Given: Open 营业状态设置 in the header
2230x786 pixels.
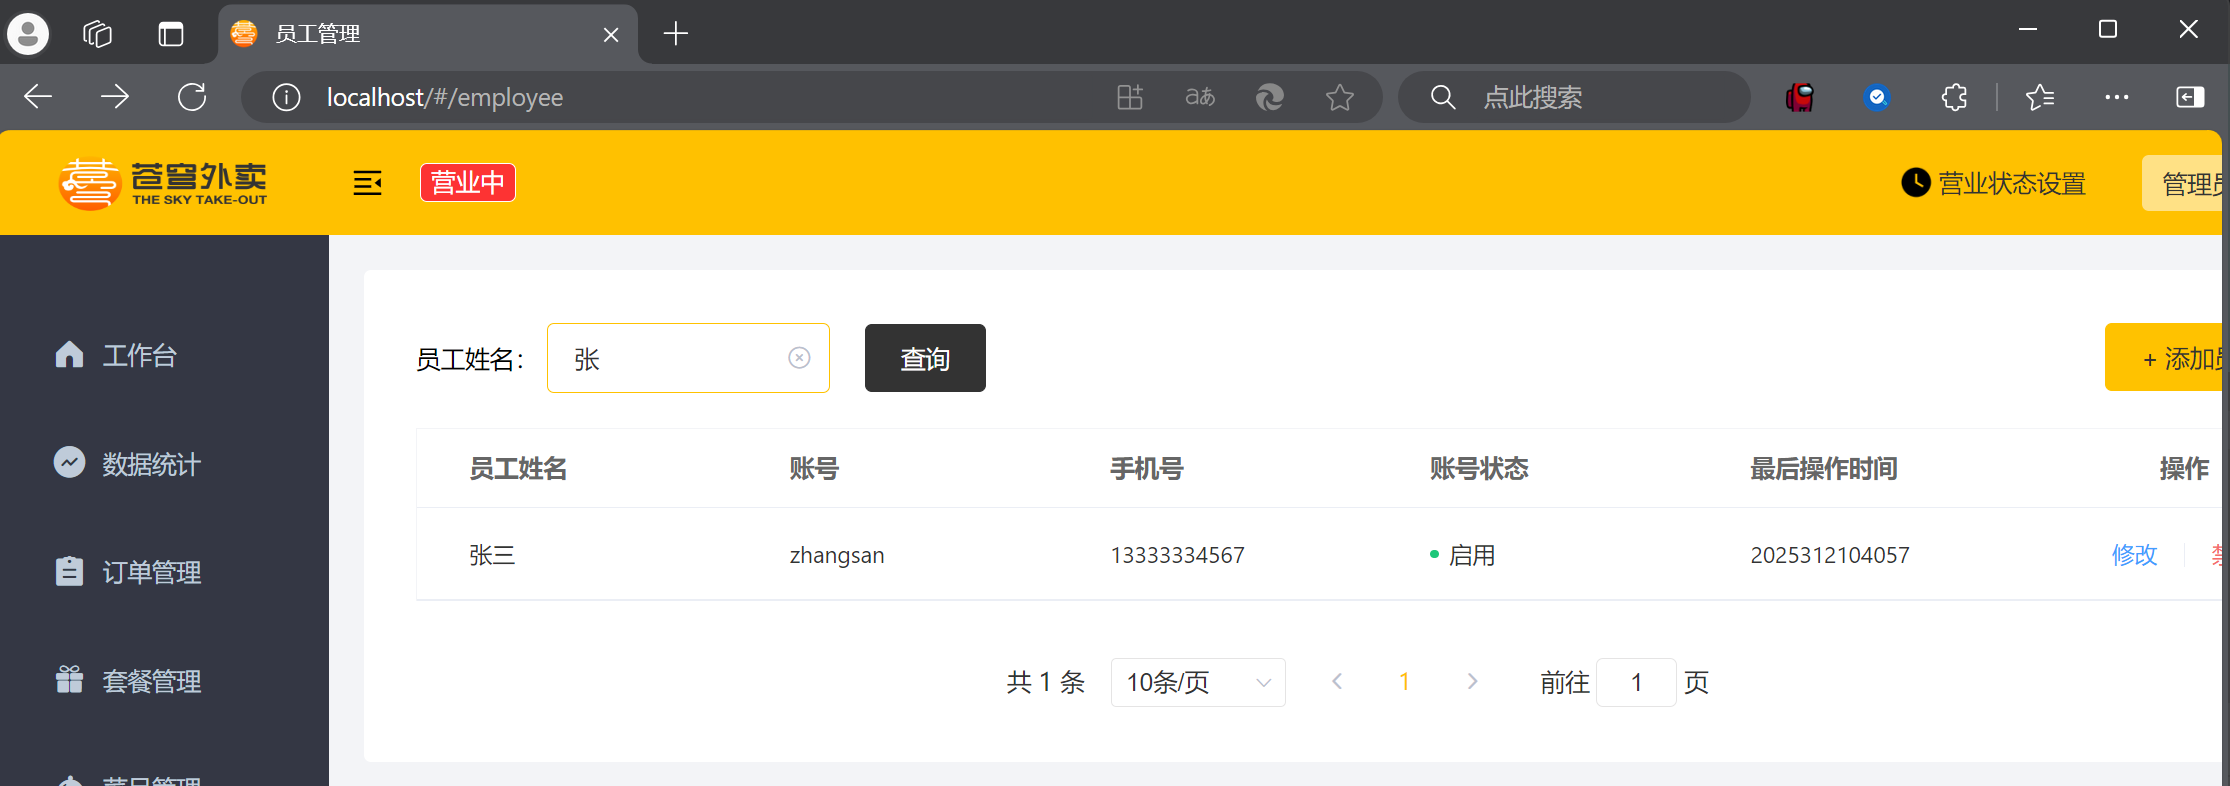Looking at the screenshot, I should pyautogui.click(x=1993, y=183).
